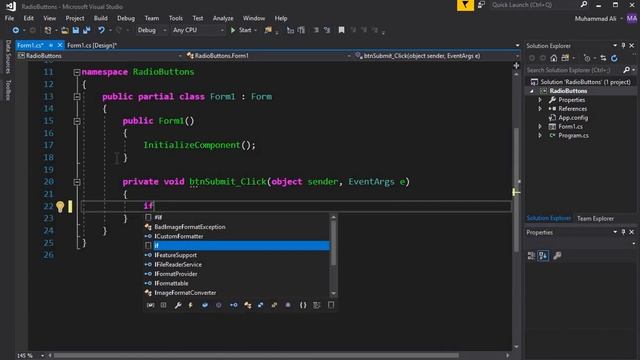Collapse the btnSubmit_Click method block
Image resolution: width=640 pixels, height=360 pixels.
[77, 182]
